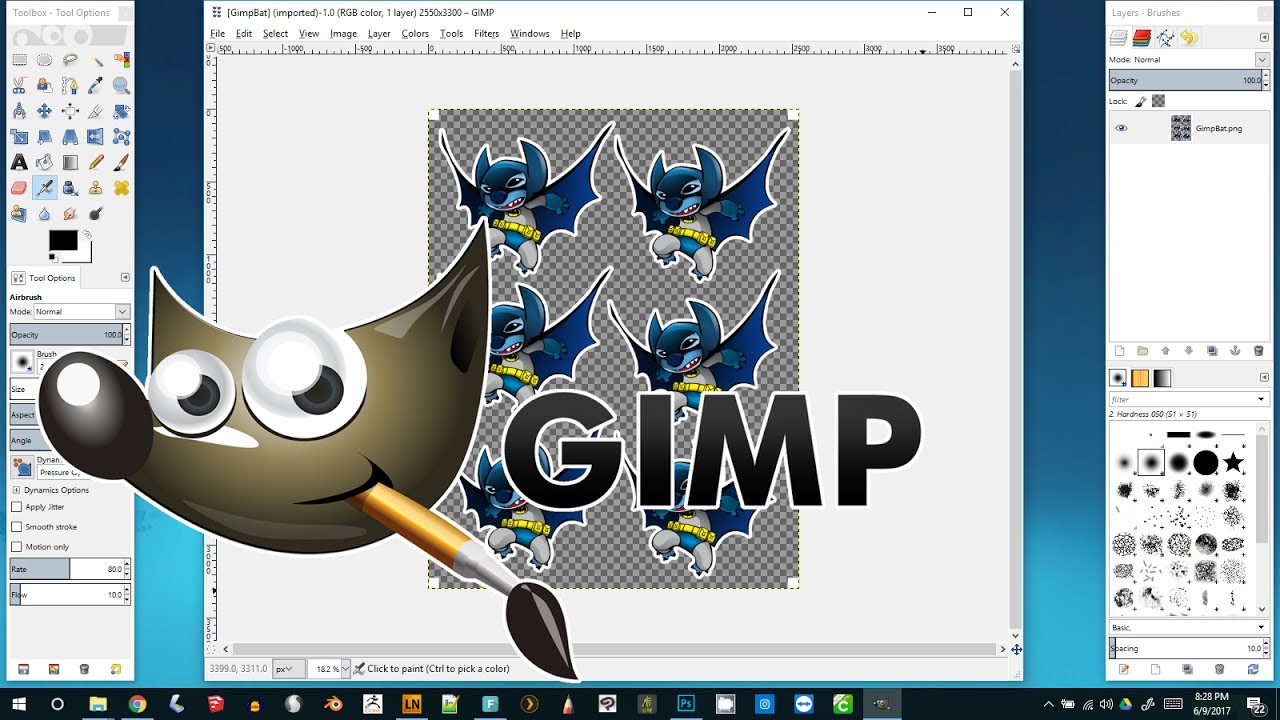1280x720 pixels.
Task: Select the Scissors Select tool
Action: [x=19, y=85]
